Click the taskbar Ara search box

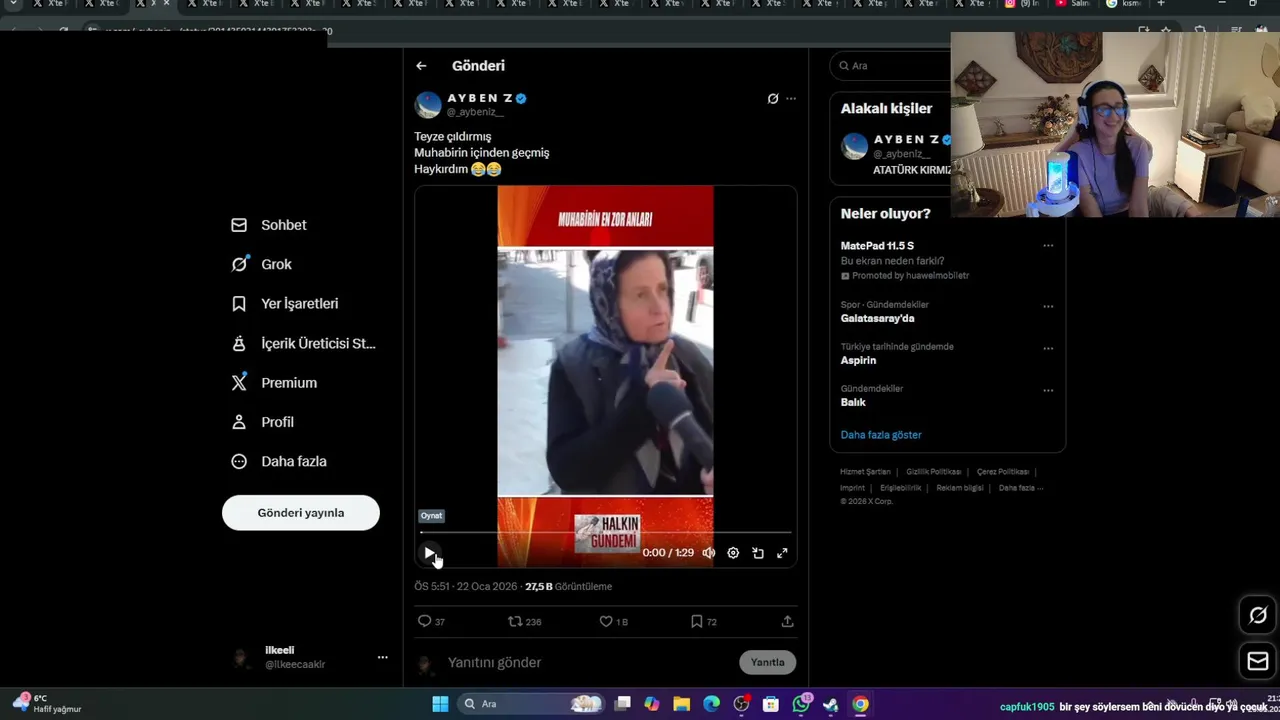[530, 704]
